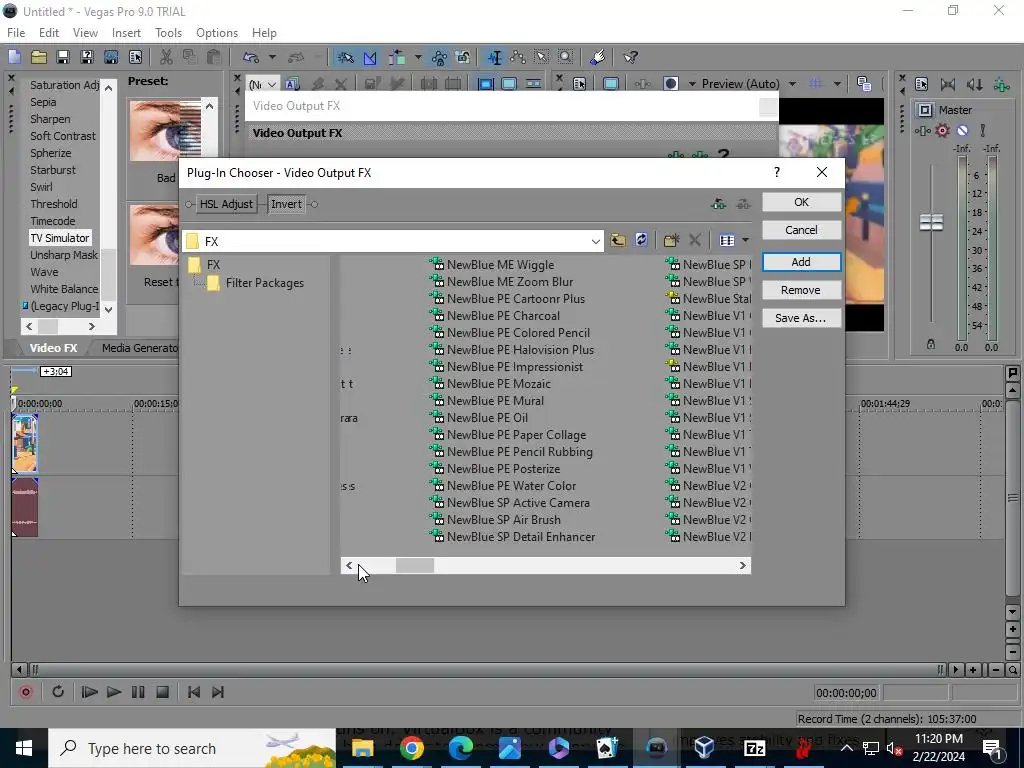Open the preview overlays grid dropdown arrow
Image resolution: width=1024 pixels, height=768 pixels.
click(837, 84)
